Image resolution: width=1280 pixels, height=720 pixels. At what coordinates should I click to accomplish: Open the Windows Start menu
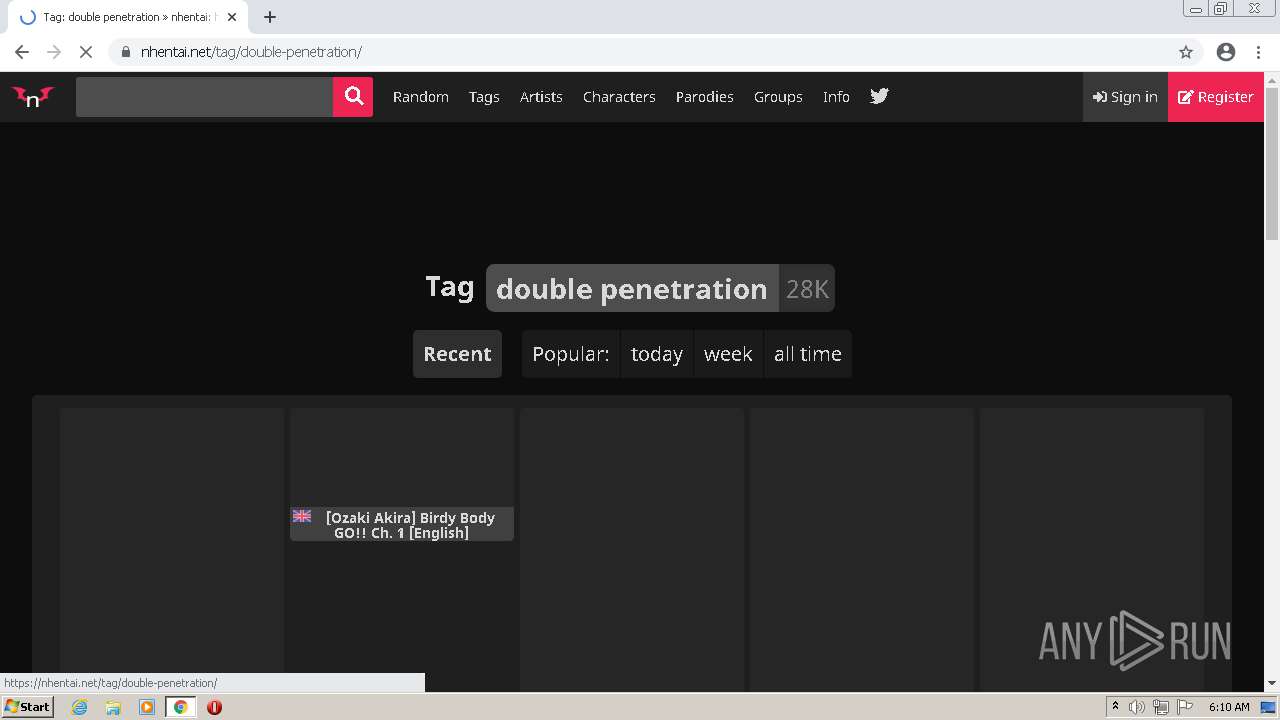tap(28, 707)
